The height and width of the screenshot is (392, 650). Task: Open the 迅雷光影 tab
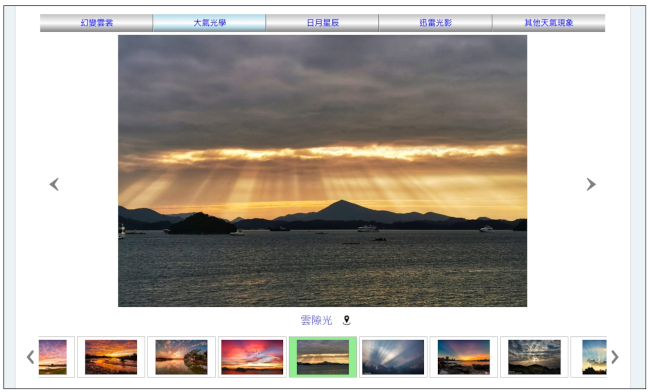click(435, 23)
